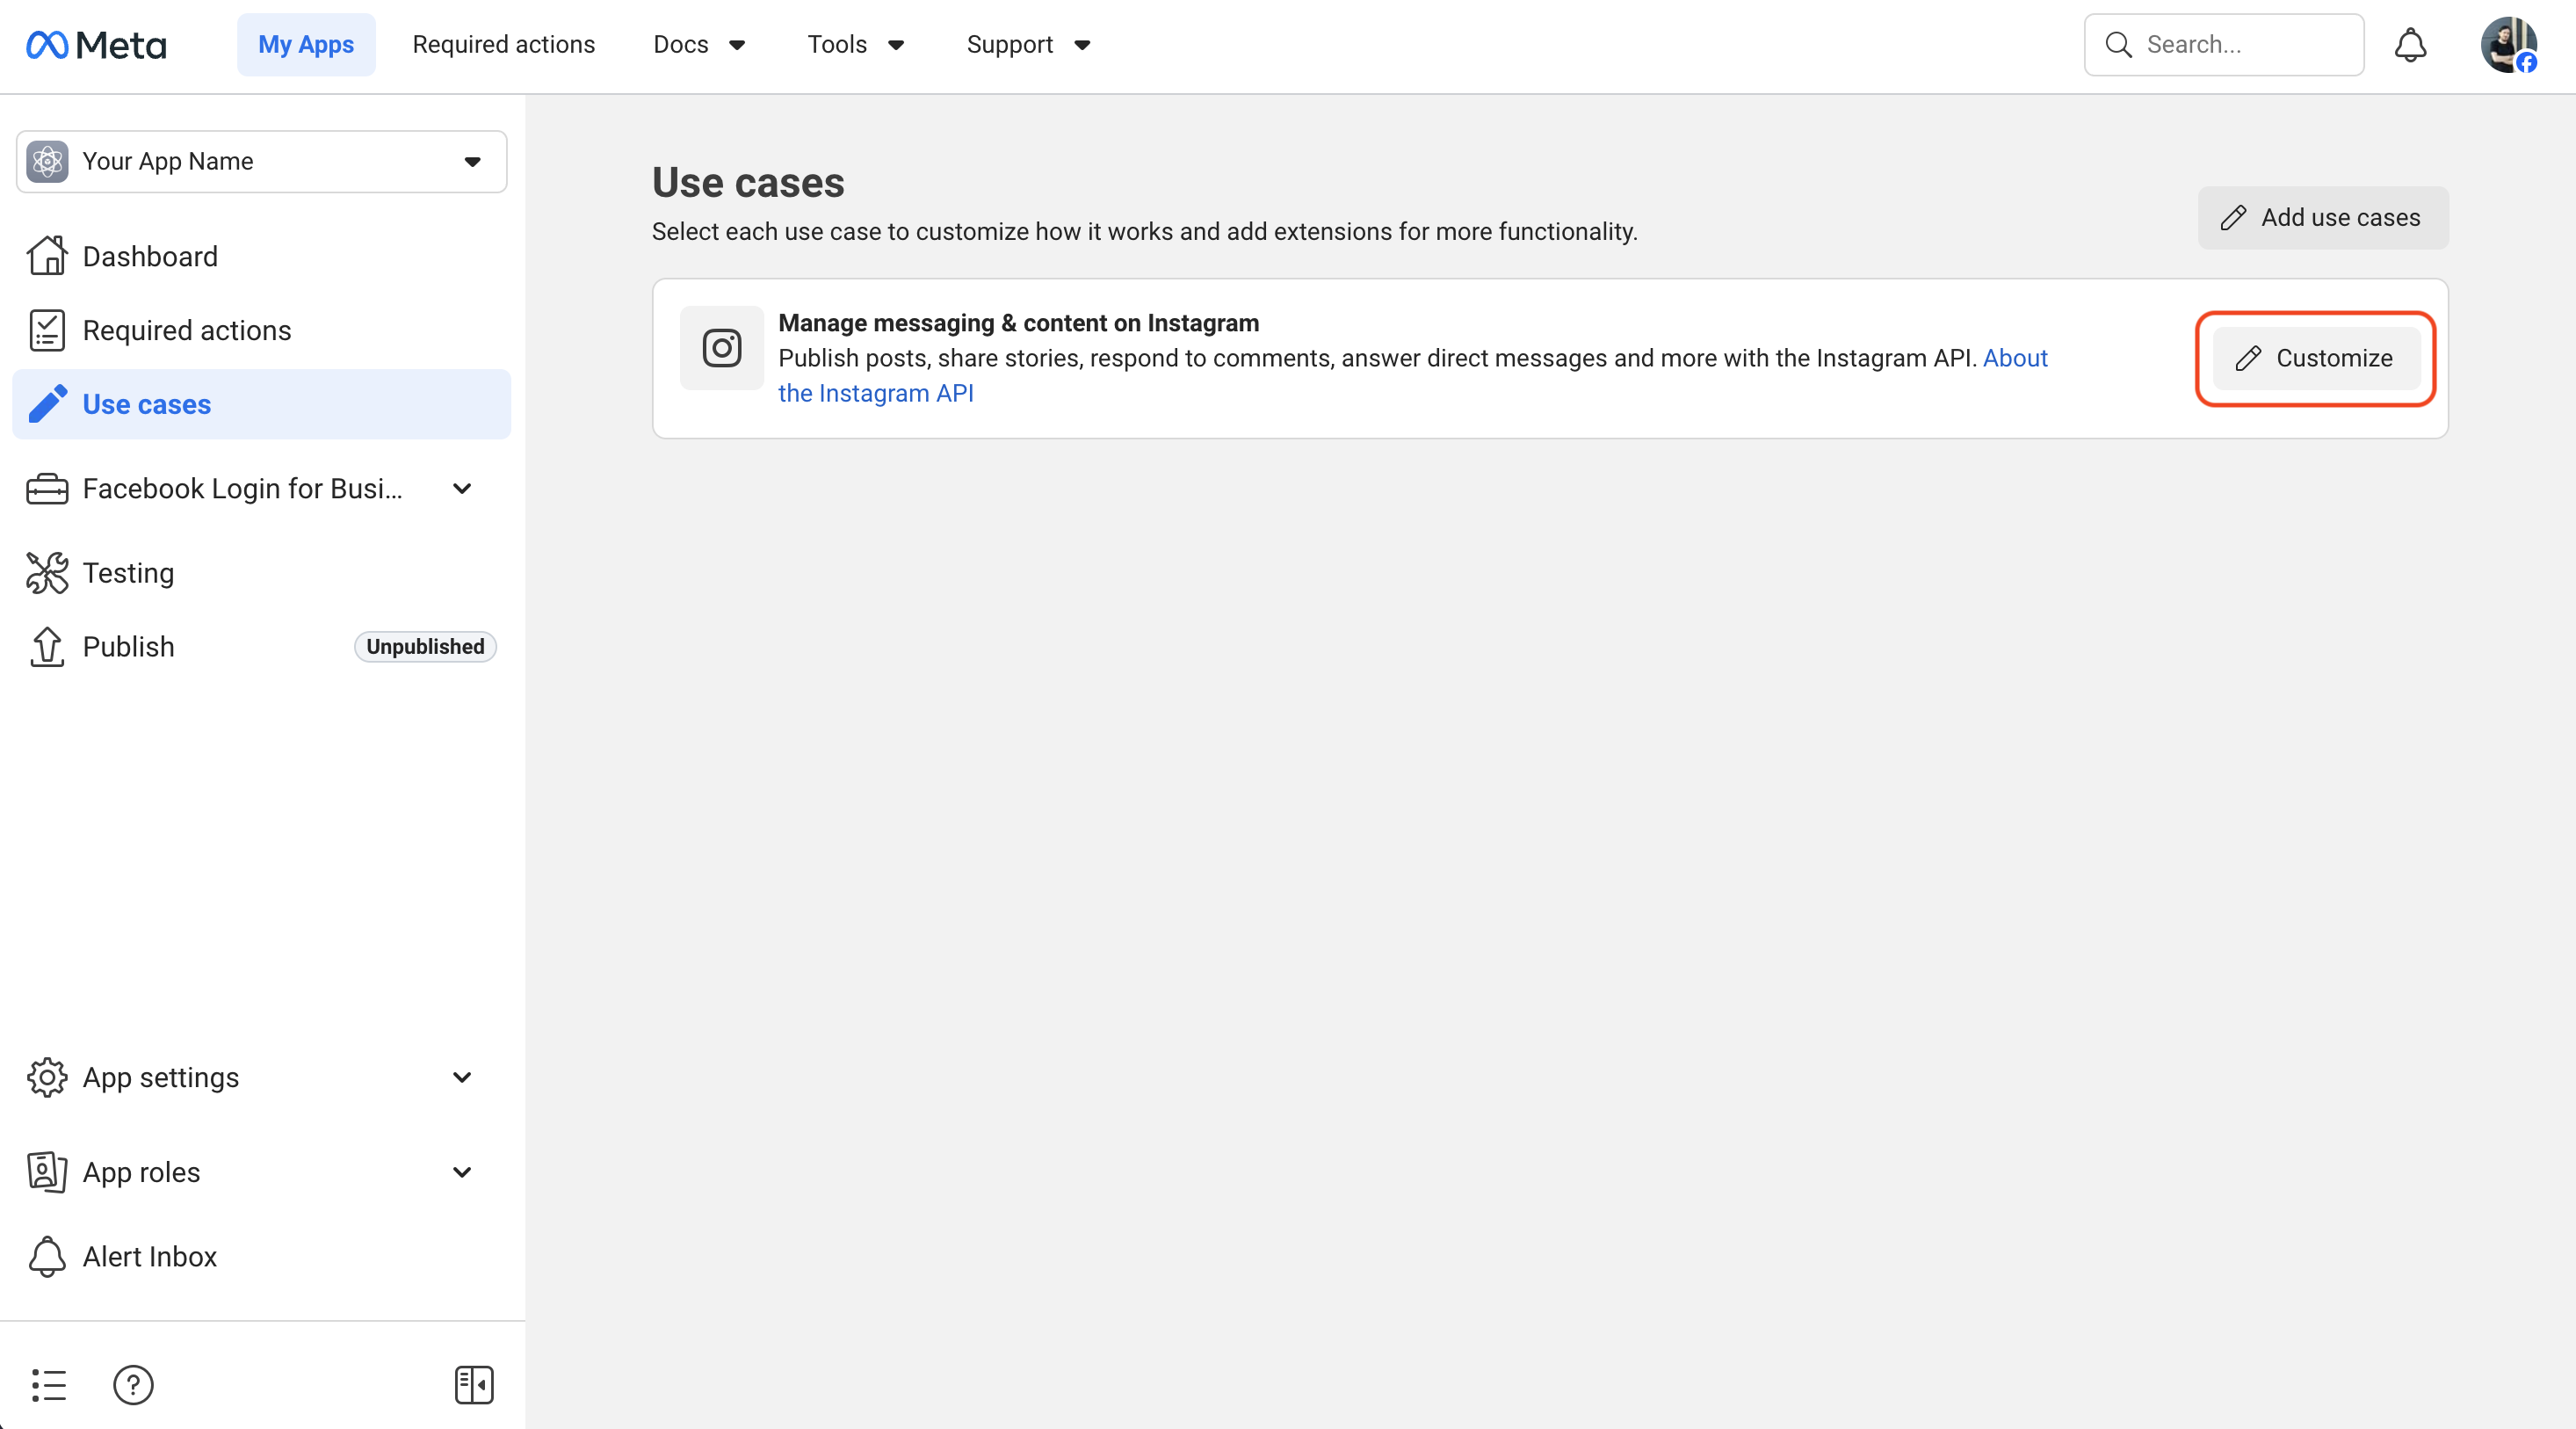Open Required actions in top navigation

coord(503,45)
